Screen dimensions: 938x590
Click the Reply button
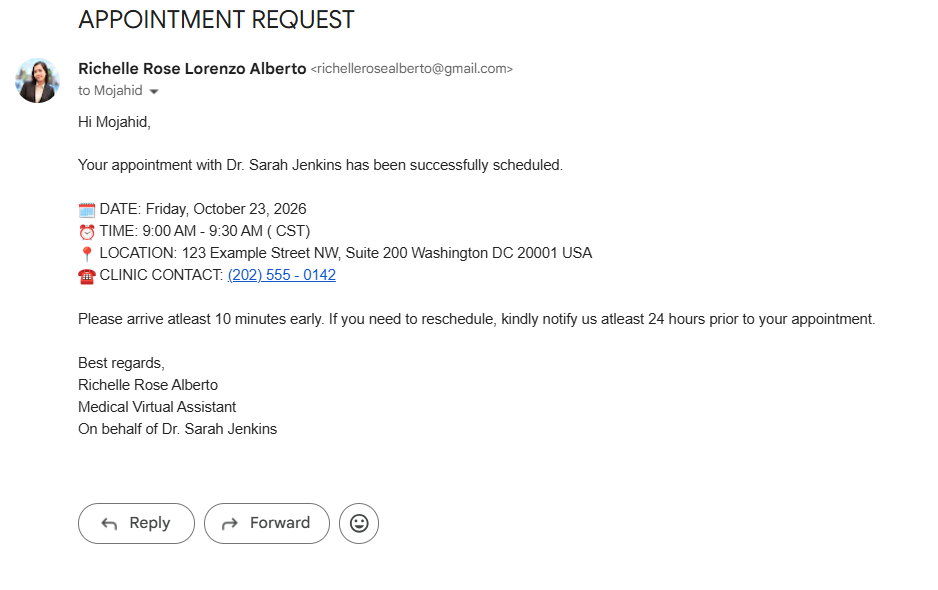coord(136,524)
